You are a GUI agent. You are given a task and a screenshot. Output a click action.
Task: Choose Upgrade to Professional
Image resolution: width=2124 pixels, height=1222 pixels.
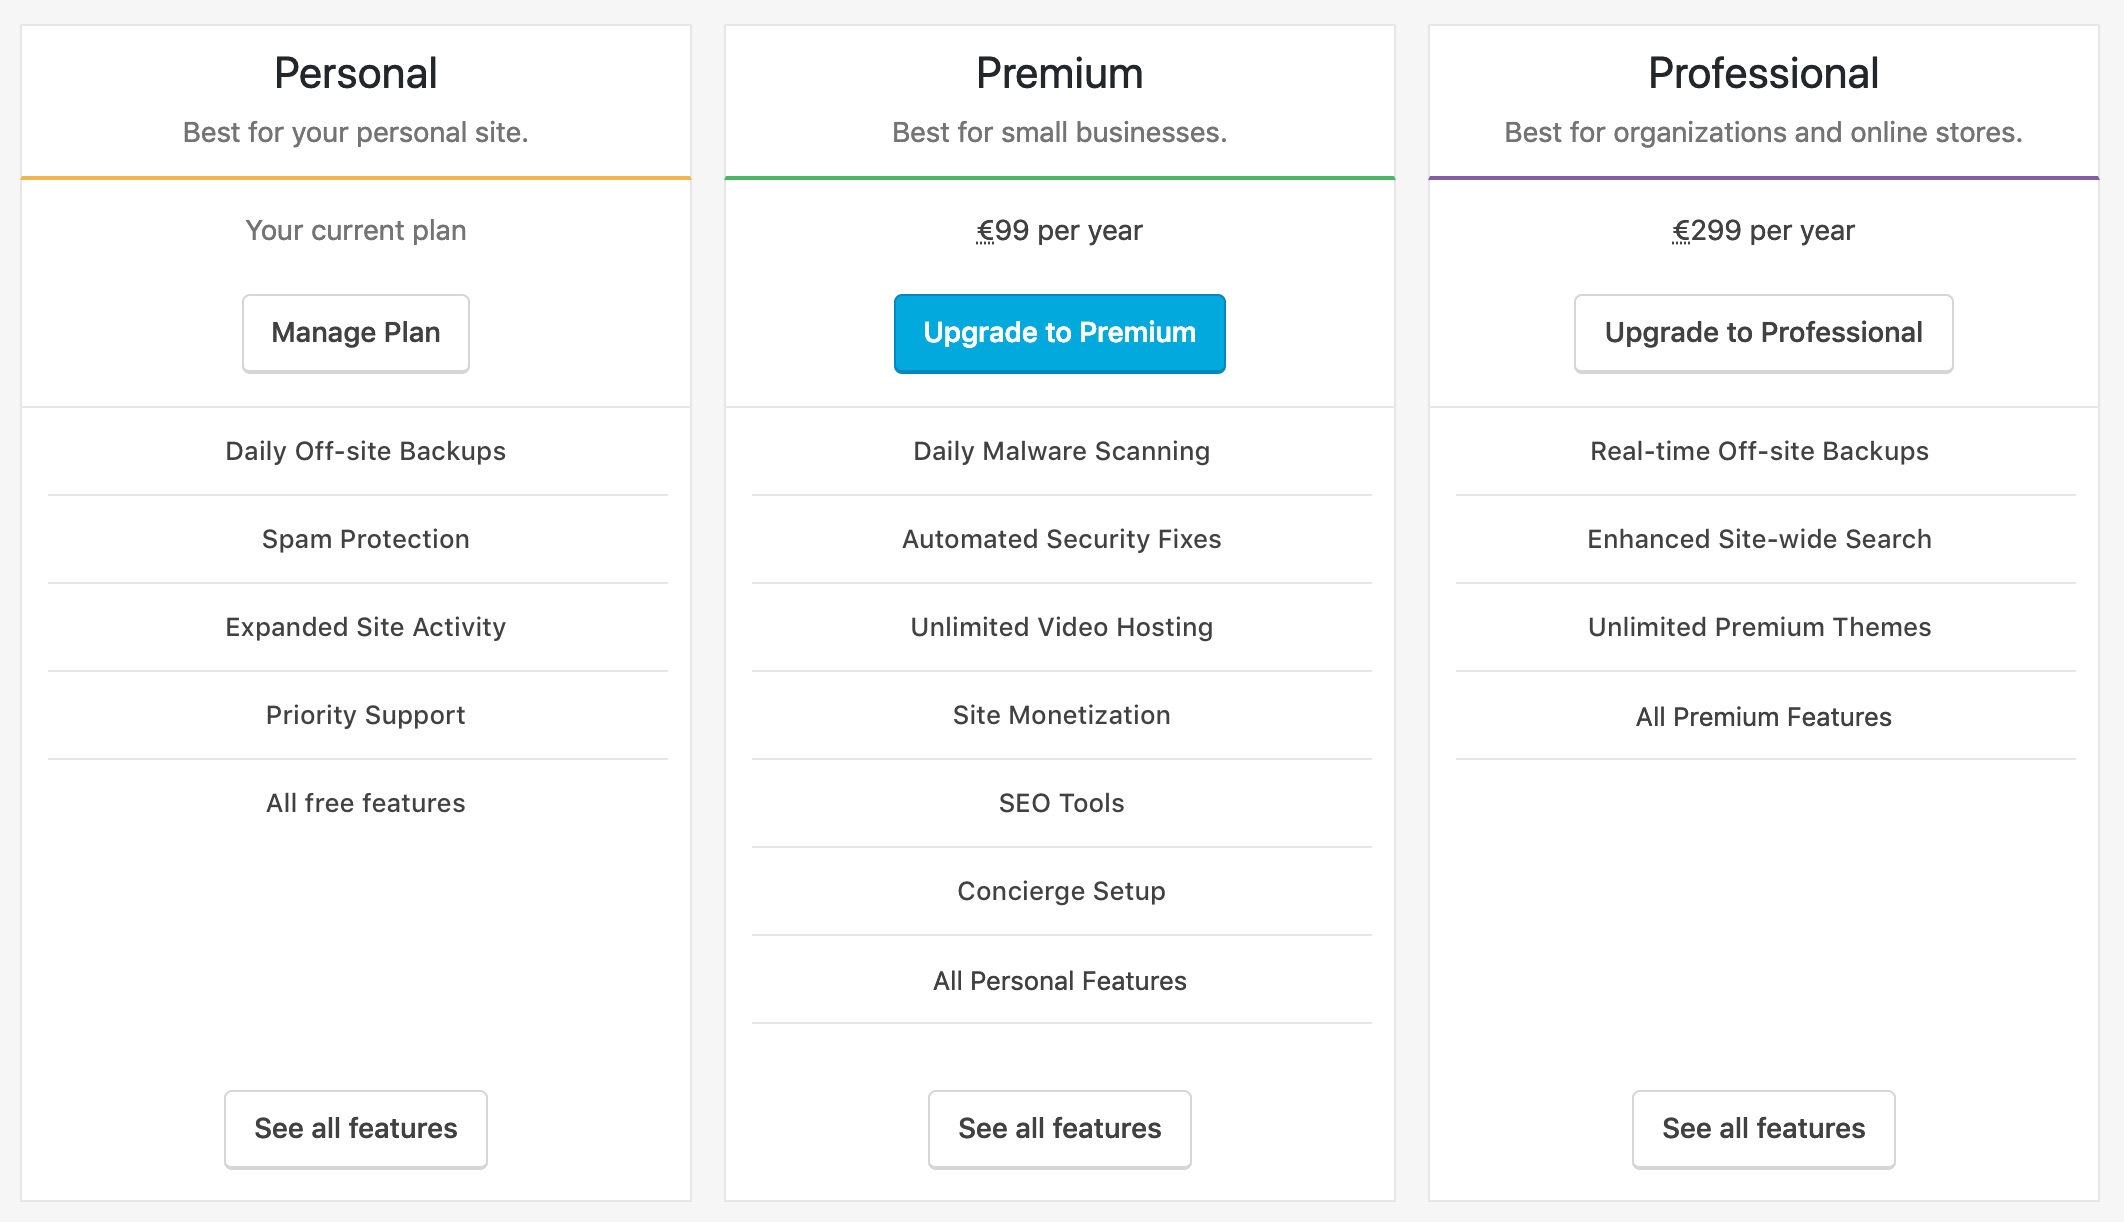click(1763, 333)
